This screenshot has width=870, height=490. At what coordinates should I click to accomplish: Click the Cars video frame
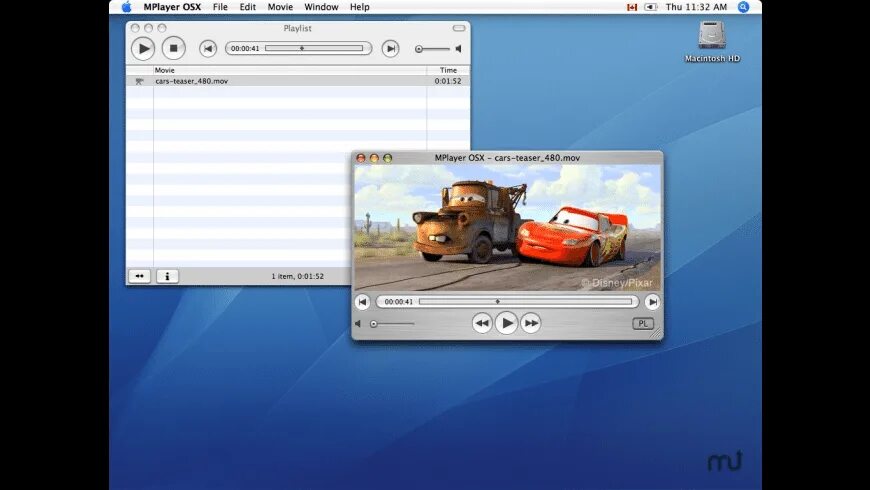[x=508, y=228]
